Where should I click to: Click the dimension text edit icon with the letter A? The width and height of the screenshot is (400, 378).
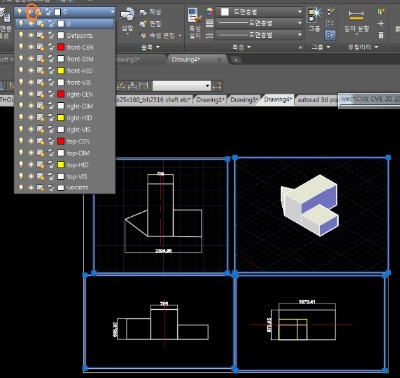pyautogui.click(x=132, y=86)
